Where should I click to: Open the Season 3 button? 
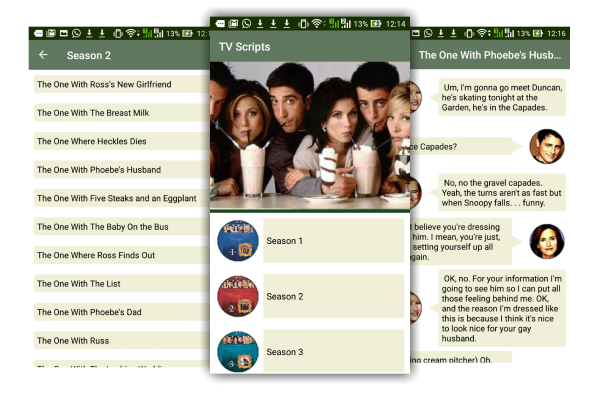[334, 351]
